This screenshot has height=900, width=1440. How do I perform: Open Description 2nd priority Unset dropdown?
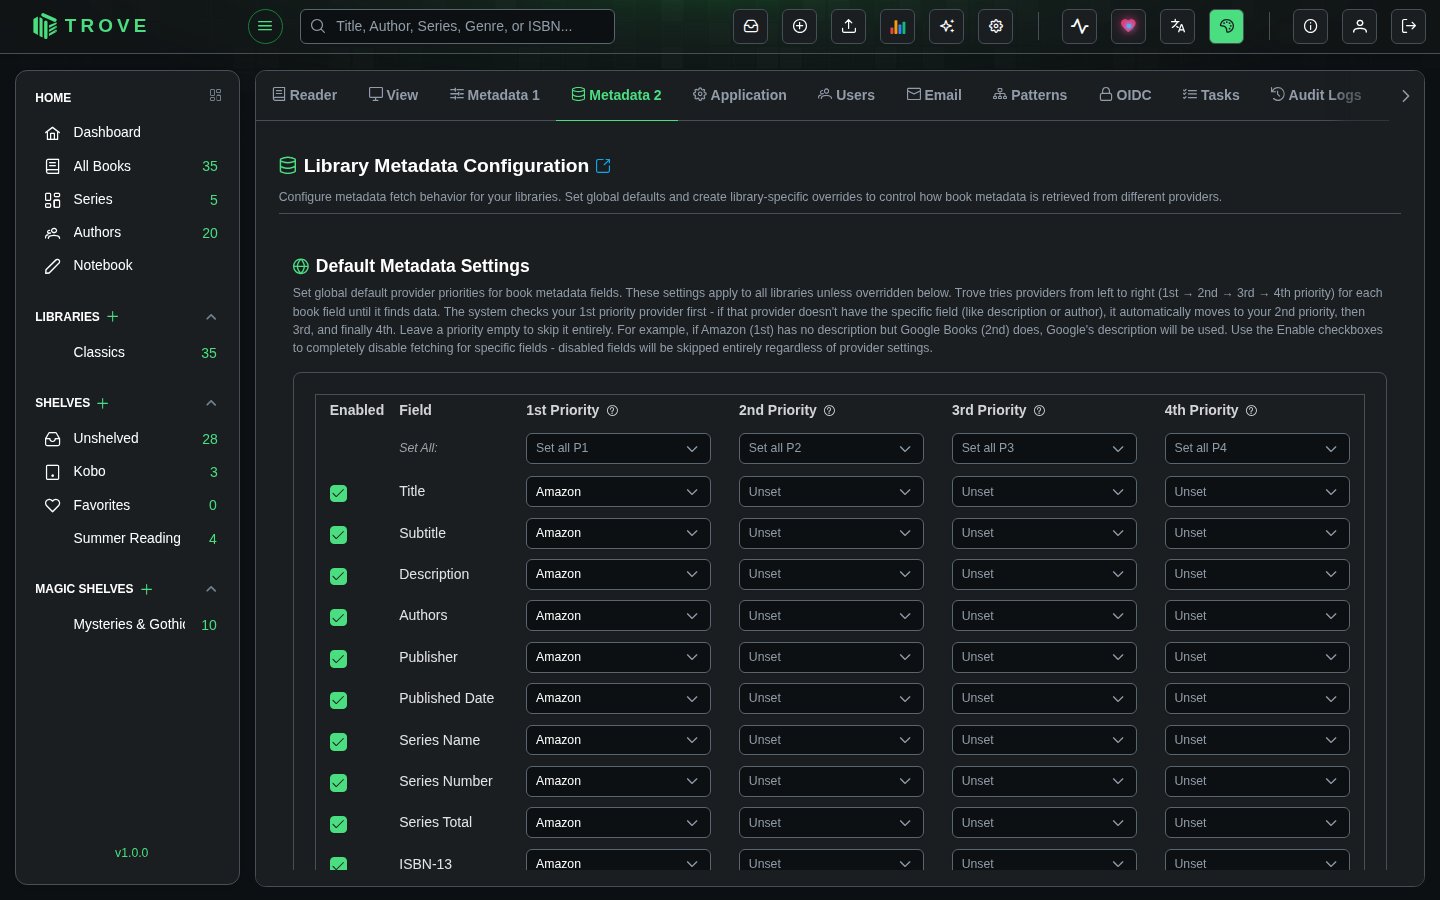[x=831, y=574]
